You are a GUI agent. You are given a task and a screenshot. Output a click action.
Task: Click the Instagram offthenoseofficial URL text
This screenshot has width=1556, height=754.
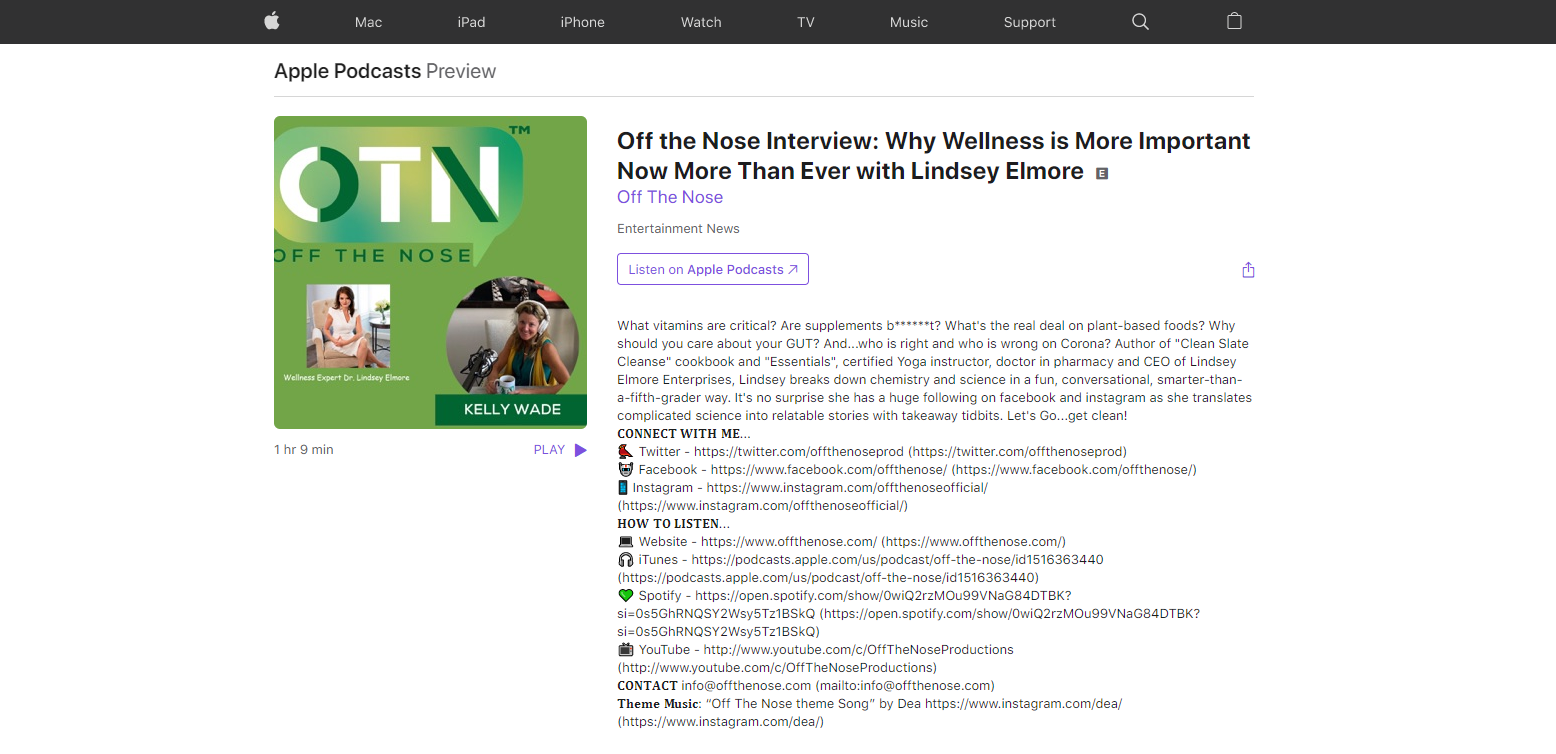[x=847, y=487]
